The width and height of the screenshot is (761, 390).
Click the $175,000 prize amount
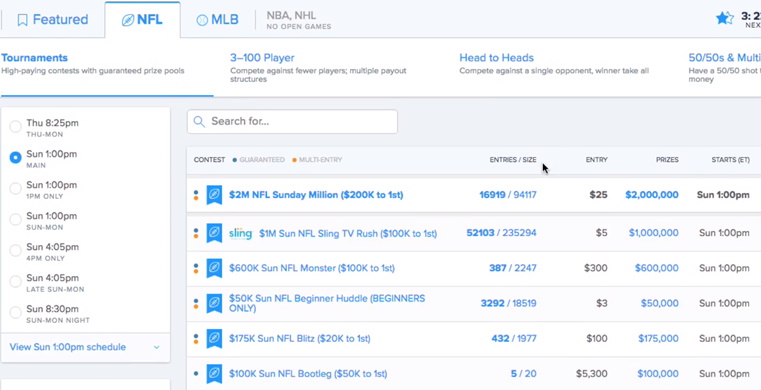coord(658,339)
